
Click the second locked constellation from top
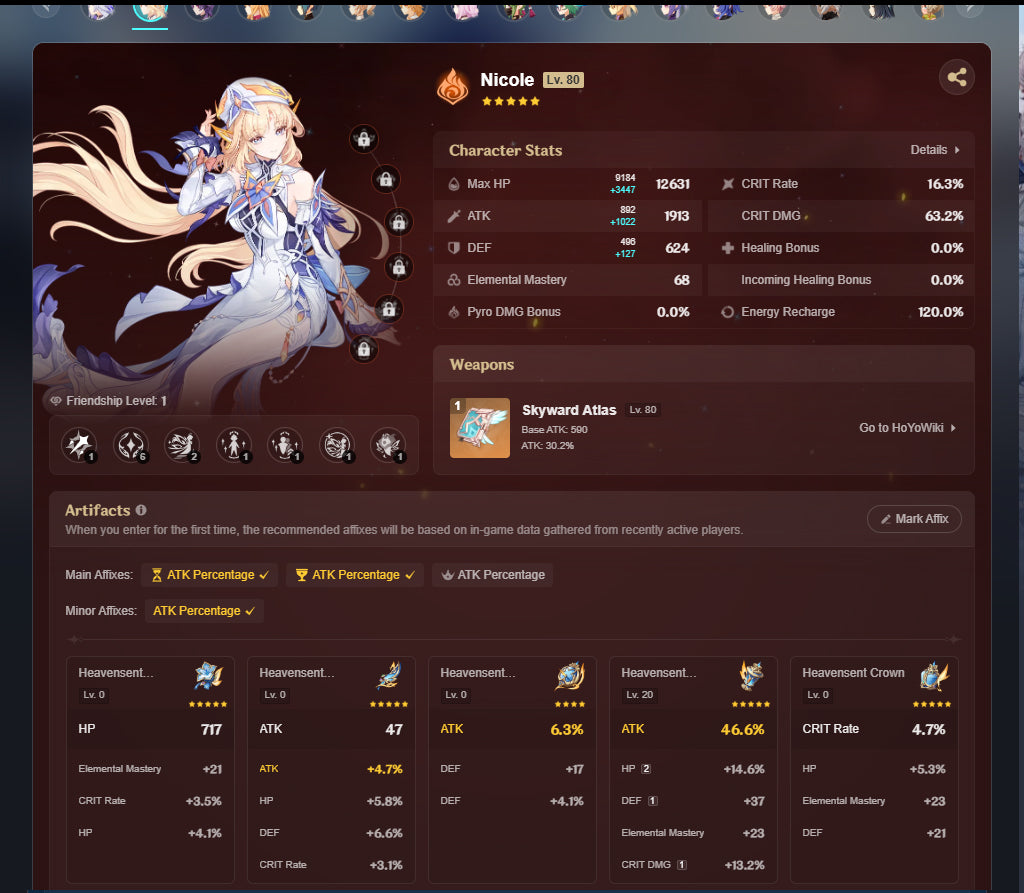coord(386,180)
